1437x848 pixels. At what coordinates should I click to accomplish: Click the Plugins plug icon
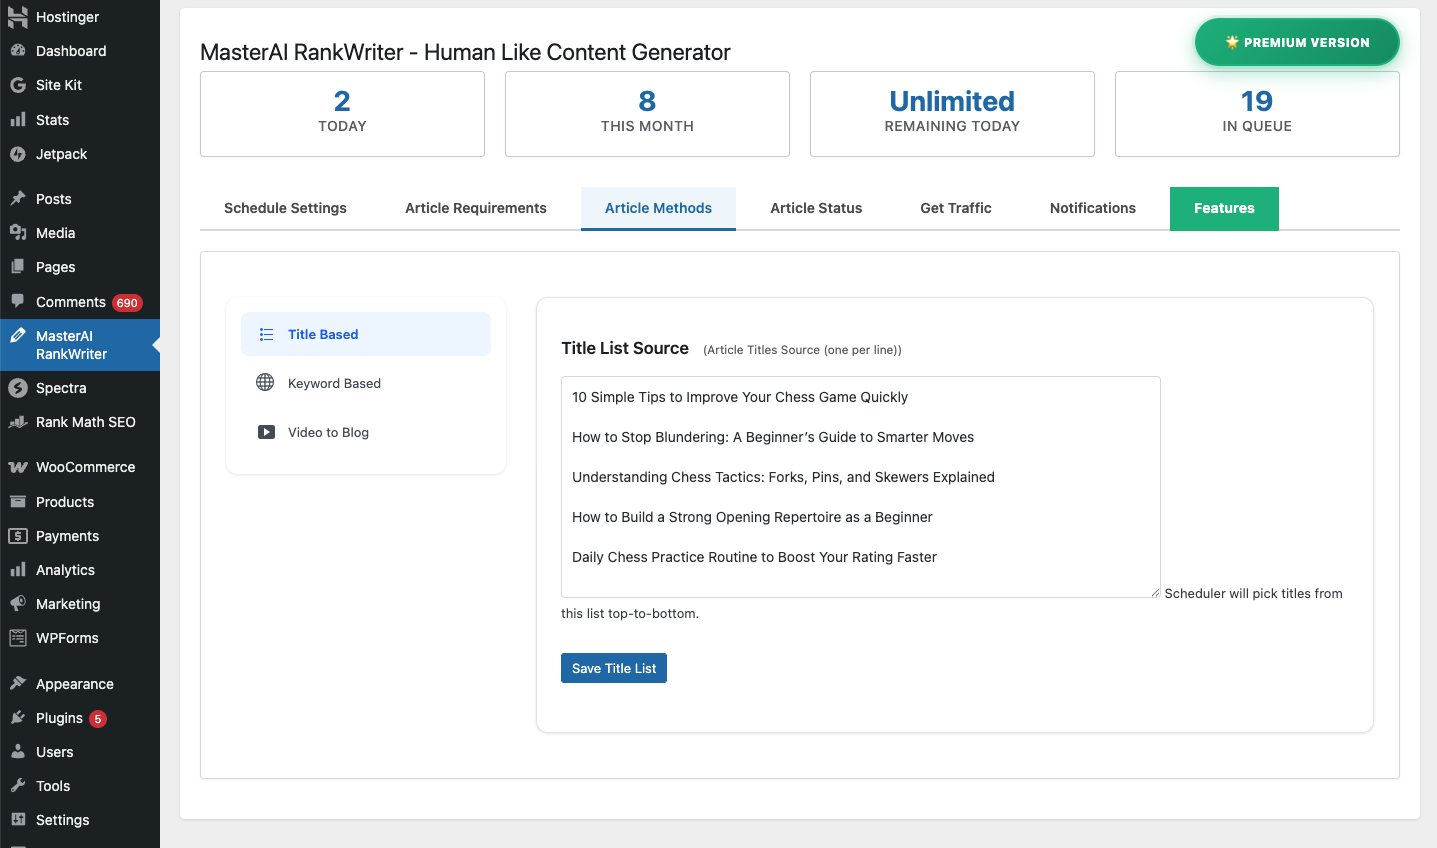[18, 718]
